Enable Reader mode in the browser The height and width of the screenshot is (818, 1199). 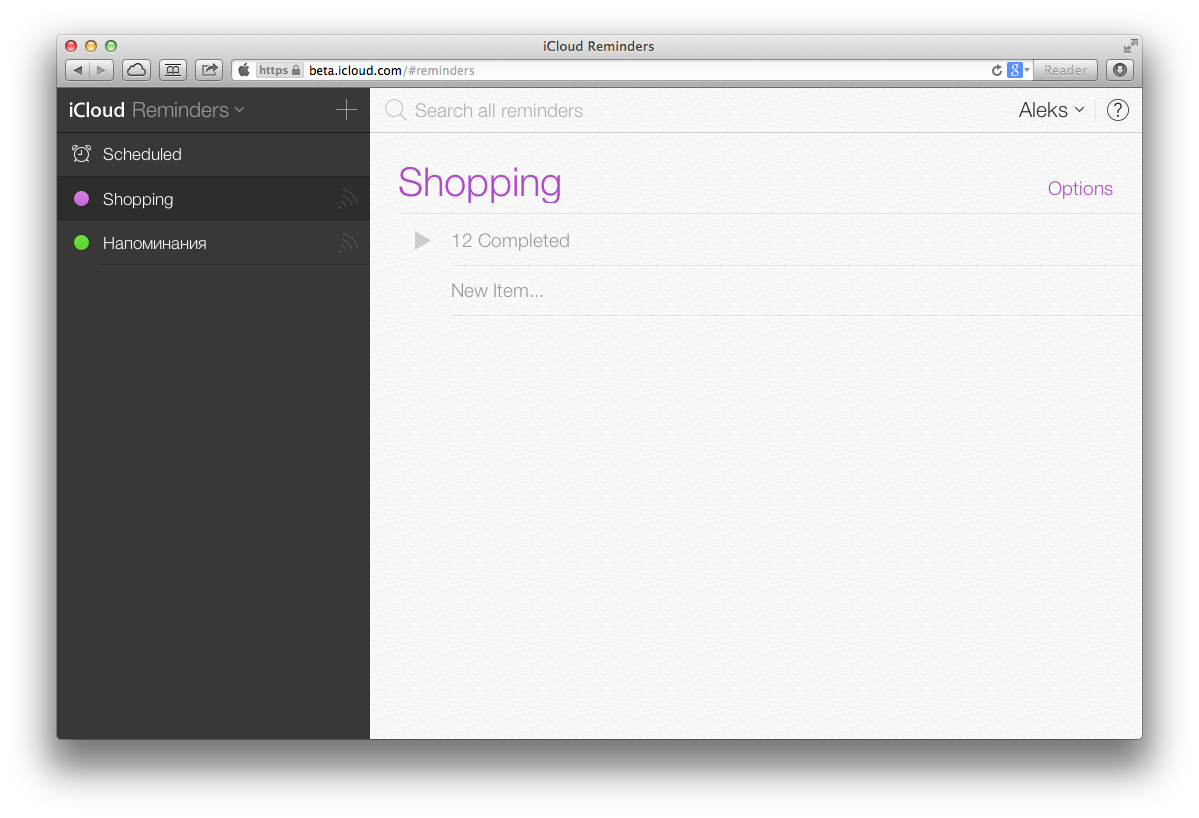[x=1064, y=70]
